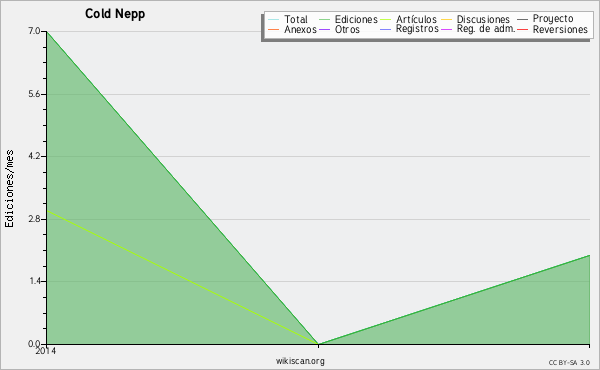This screenshot has width=600, height=370.
Task: Click the red Reversiones legend line swatch
Action: 522,29
